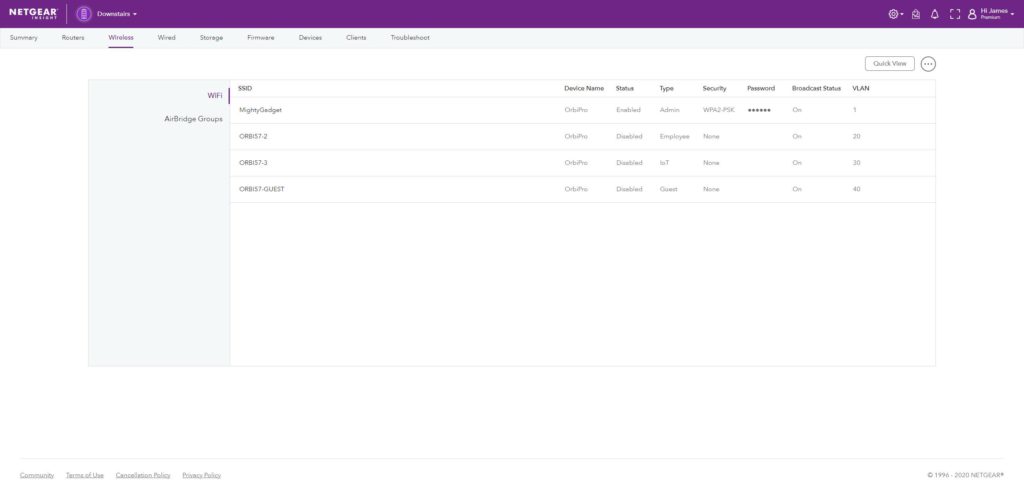Open the Troubleshoot tab
Screen dimensions: 1024x492
410,37
